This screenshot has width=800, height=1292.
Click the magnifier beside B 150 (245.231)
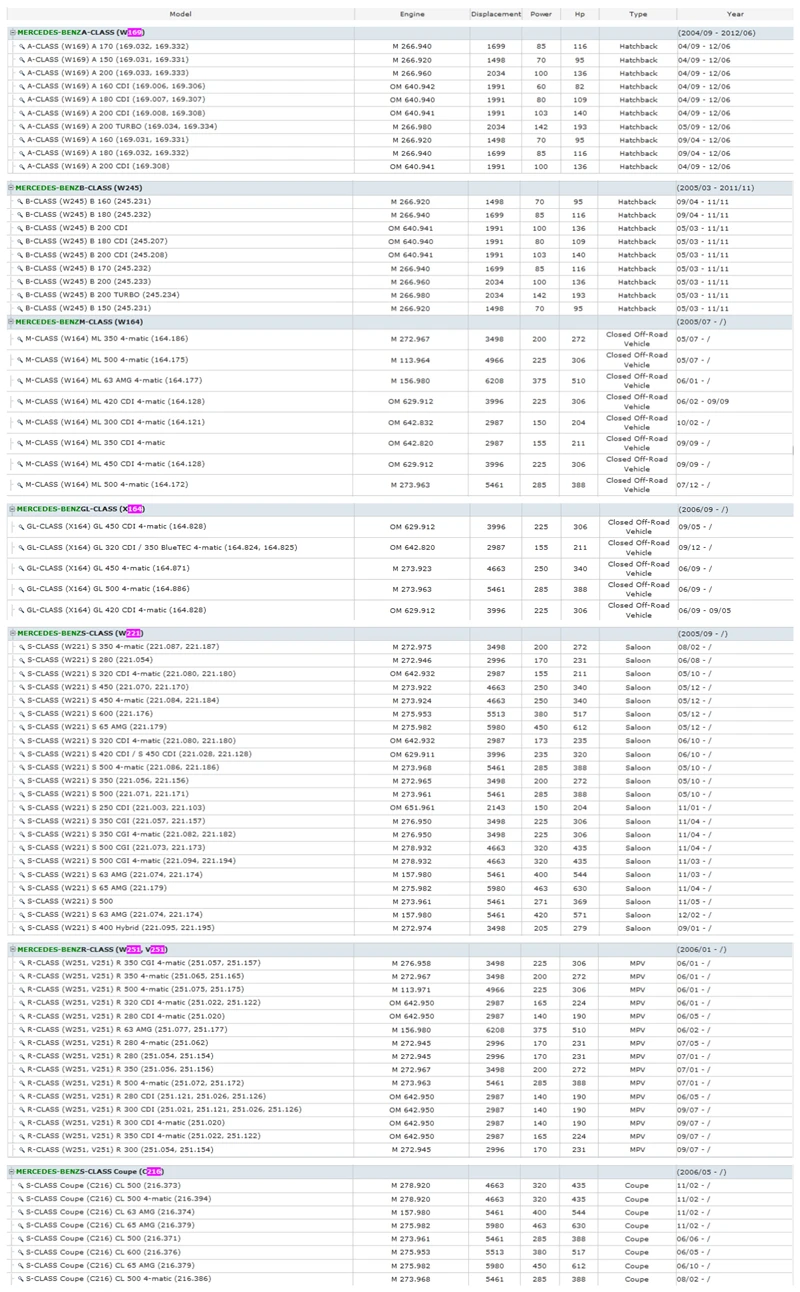[21, 308]
